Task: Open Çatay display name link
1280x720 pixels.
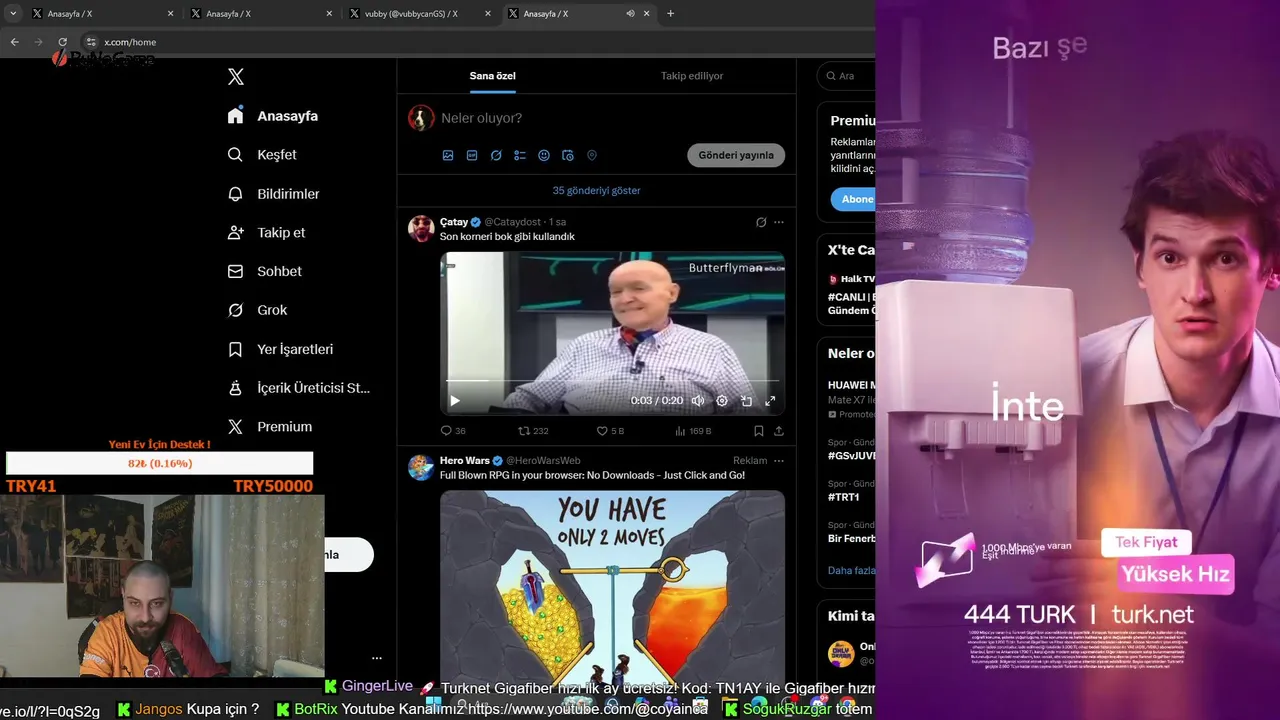Action: 454,222
